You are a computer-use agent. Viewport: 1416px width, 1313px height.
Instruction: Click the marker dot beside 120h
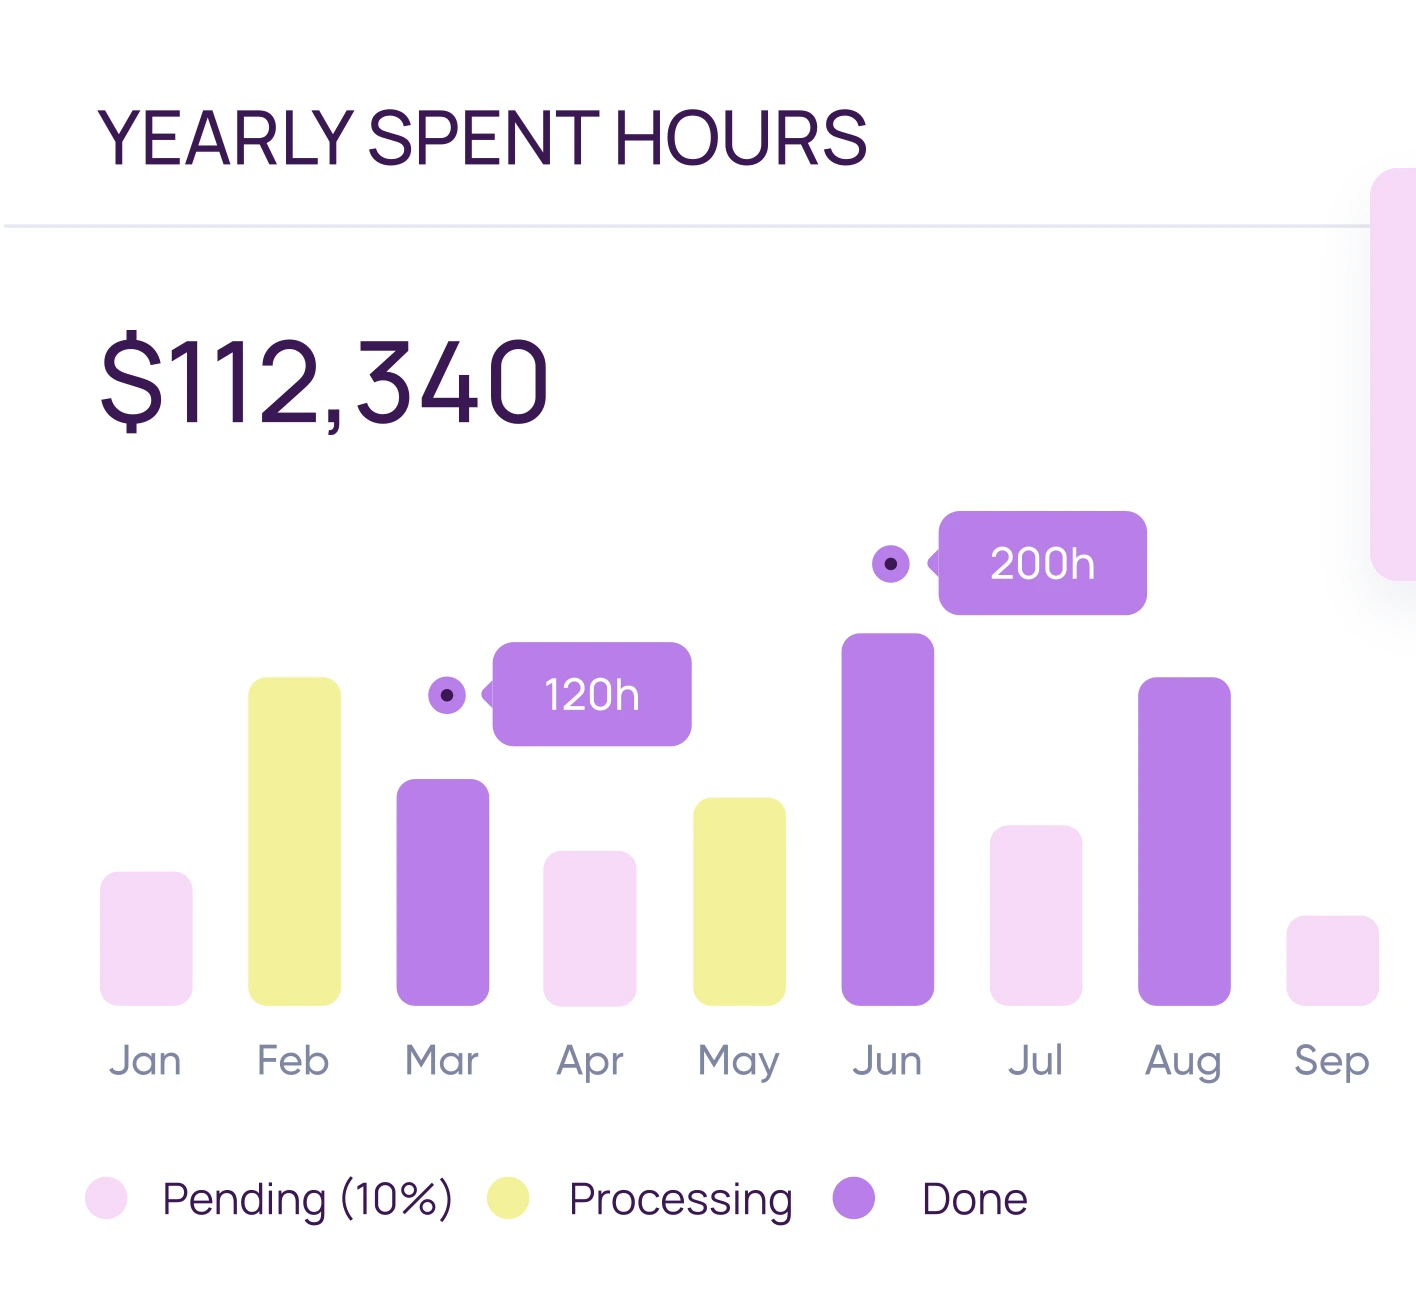point(447,695)
